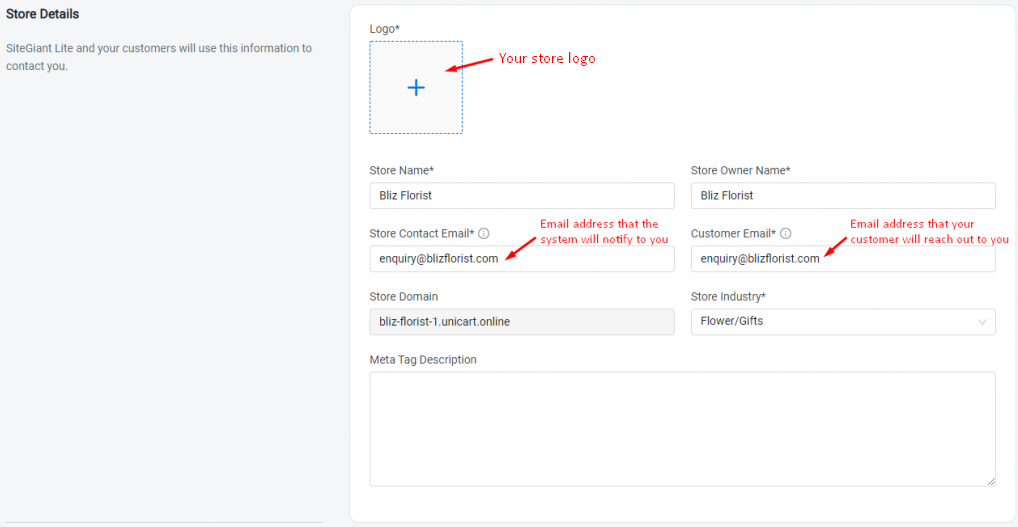Click inside the Meta Tag Description textarea
The height and width of the screenshot is (527, 1018).
pos(682,429)
